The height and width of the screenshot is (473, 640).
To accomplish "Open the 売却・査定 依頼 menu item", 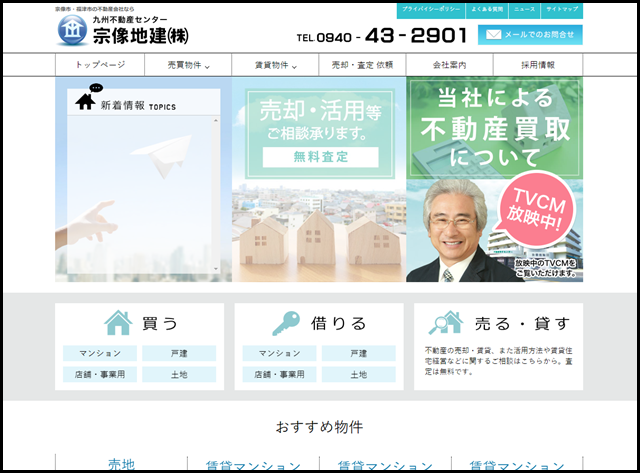I will click(362, 65).
